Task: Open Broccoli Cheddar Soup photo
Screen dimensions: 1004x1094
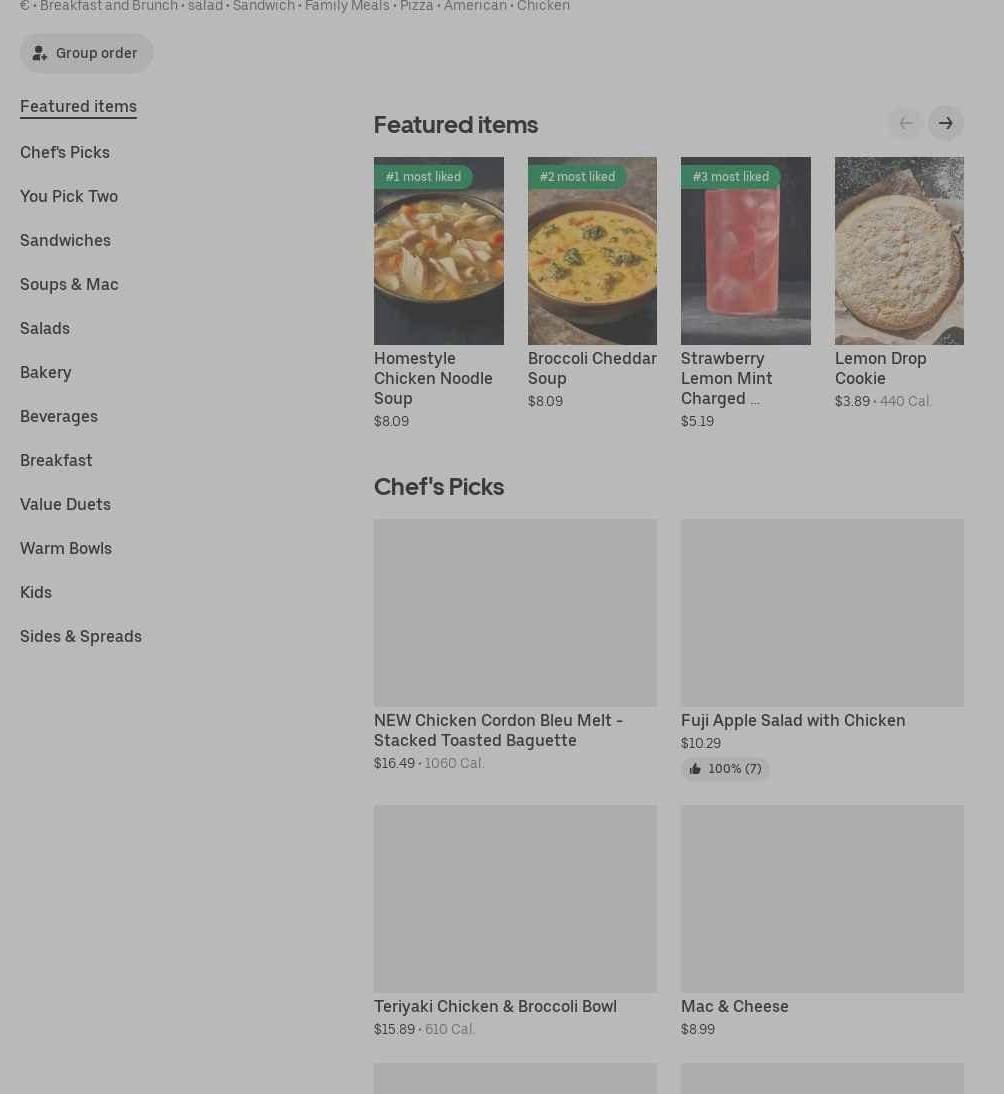Action: [592, 250]
